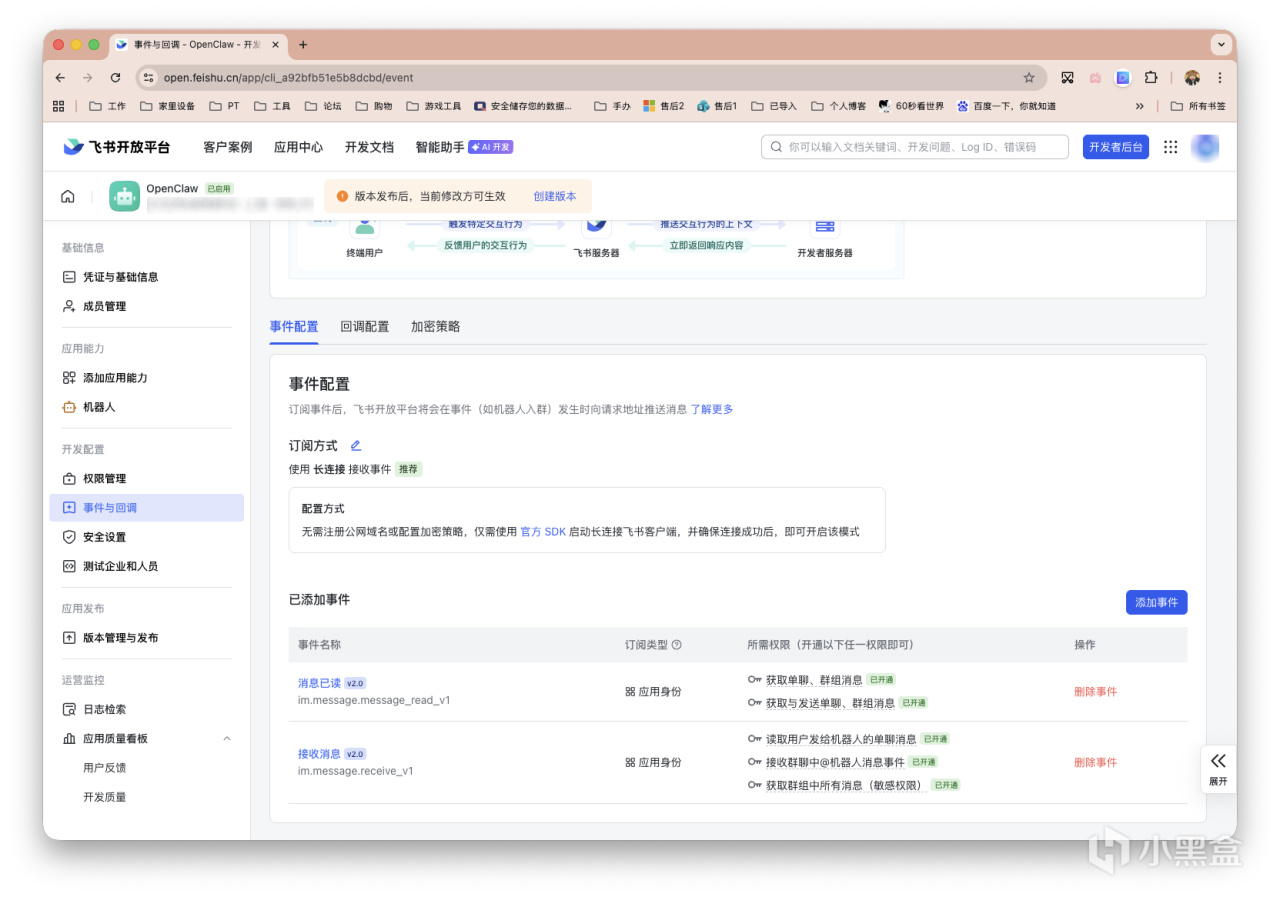Open 用户反馈 under 应用质量看板
The height and width of the screenshot is (897, 1280).
[x=104, y=768]
